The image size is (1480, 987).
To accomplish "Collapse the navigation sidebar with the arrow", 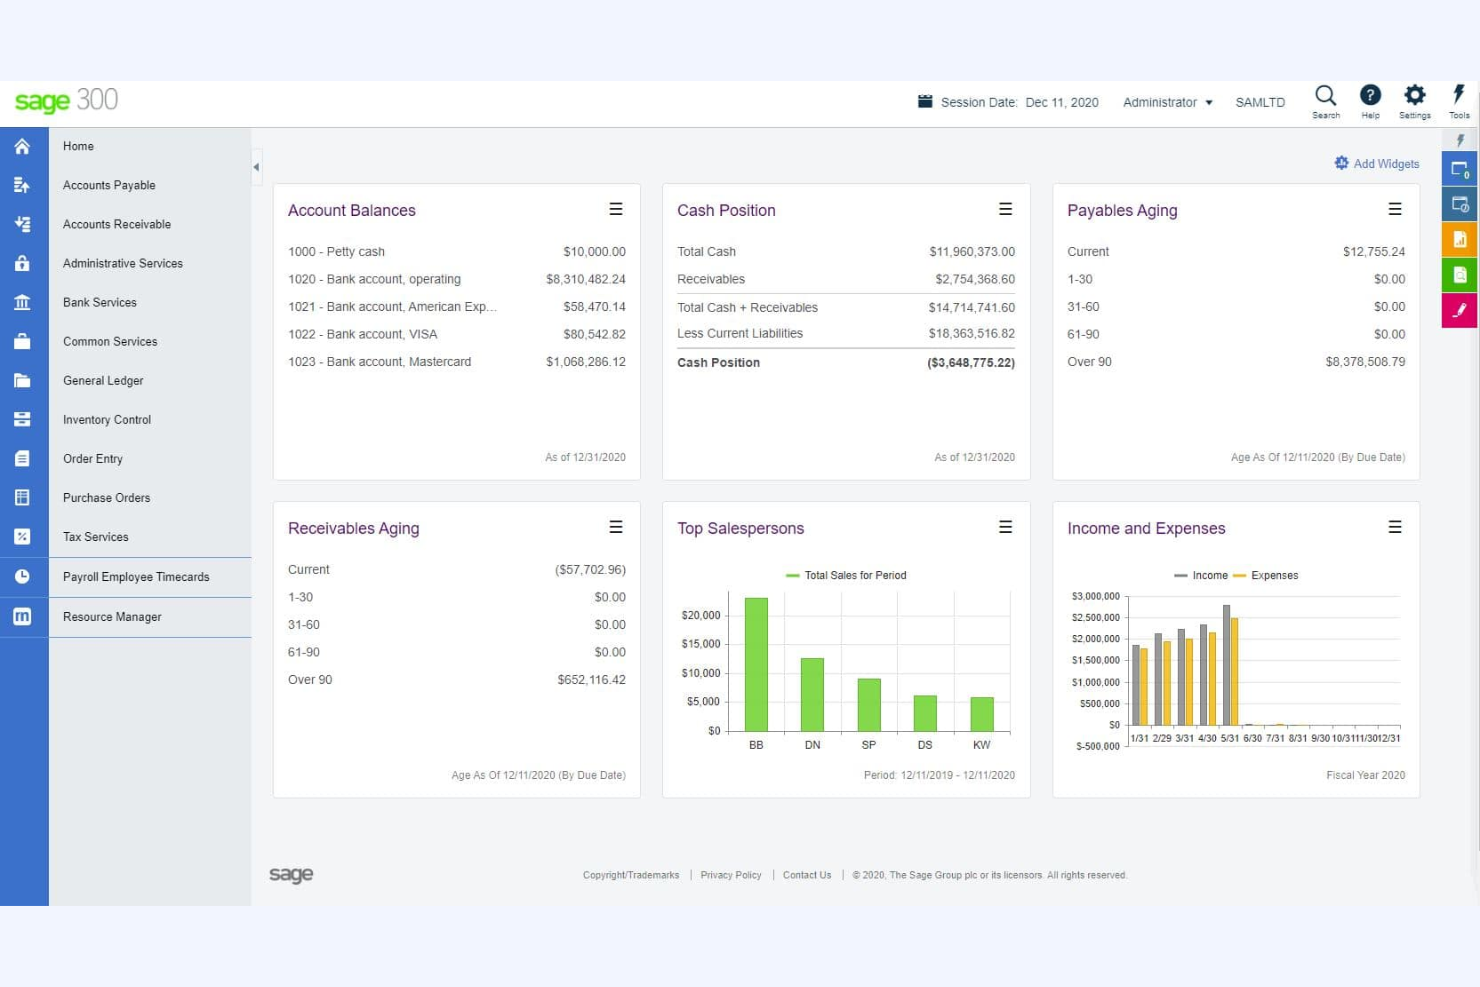I will tap(257, 167).
